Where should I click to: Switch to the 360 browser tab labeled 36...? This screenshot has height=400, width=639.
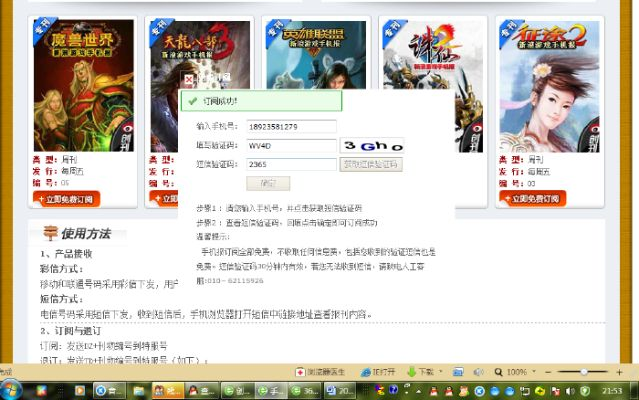pyautogui.click(x=306, y=391)
